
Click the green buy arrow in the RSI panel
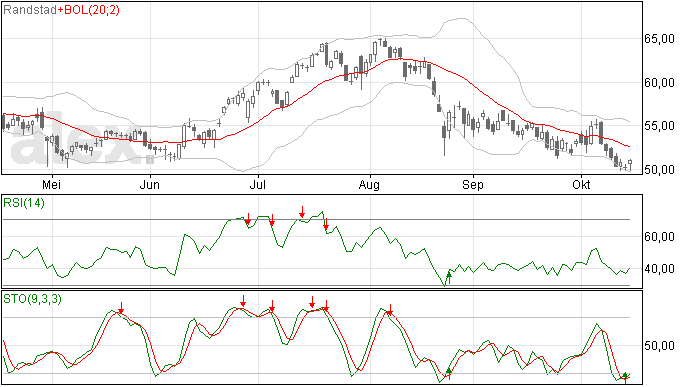click(449, 278)
